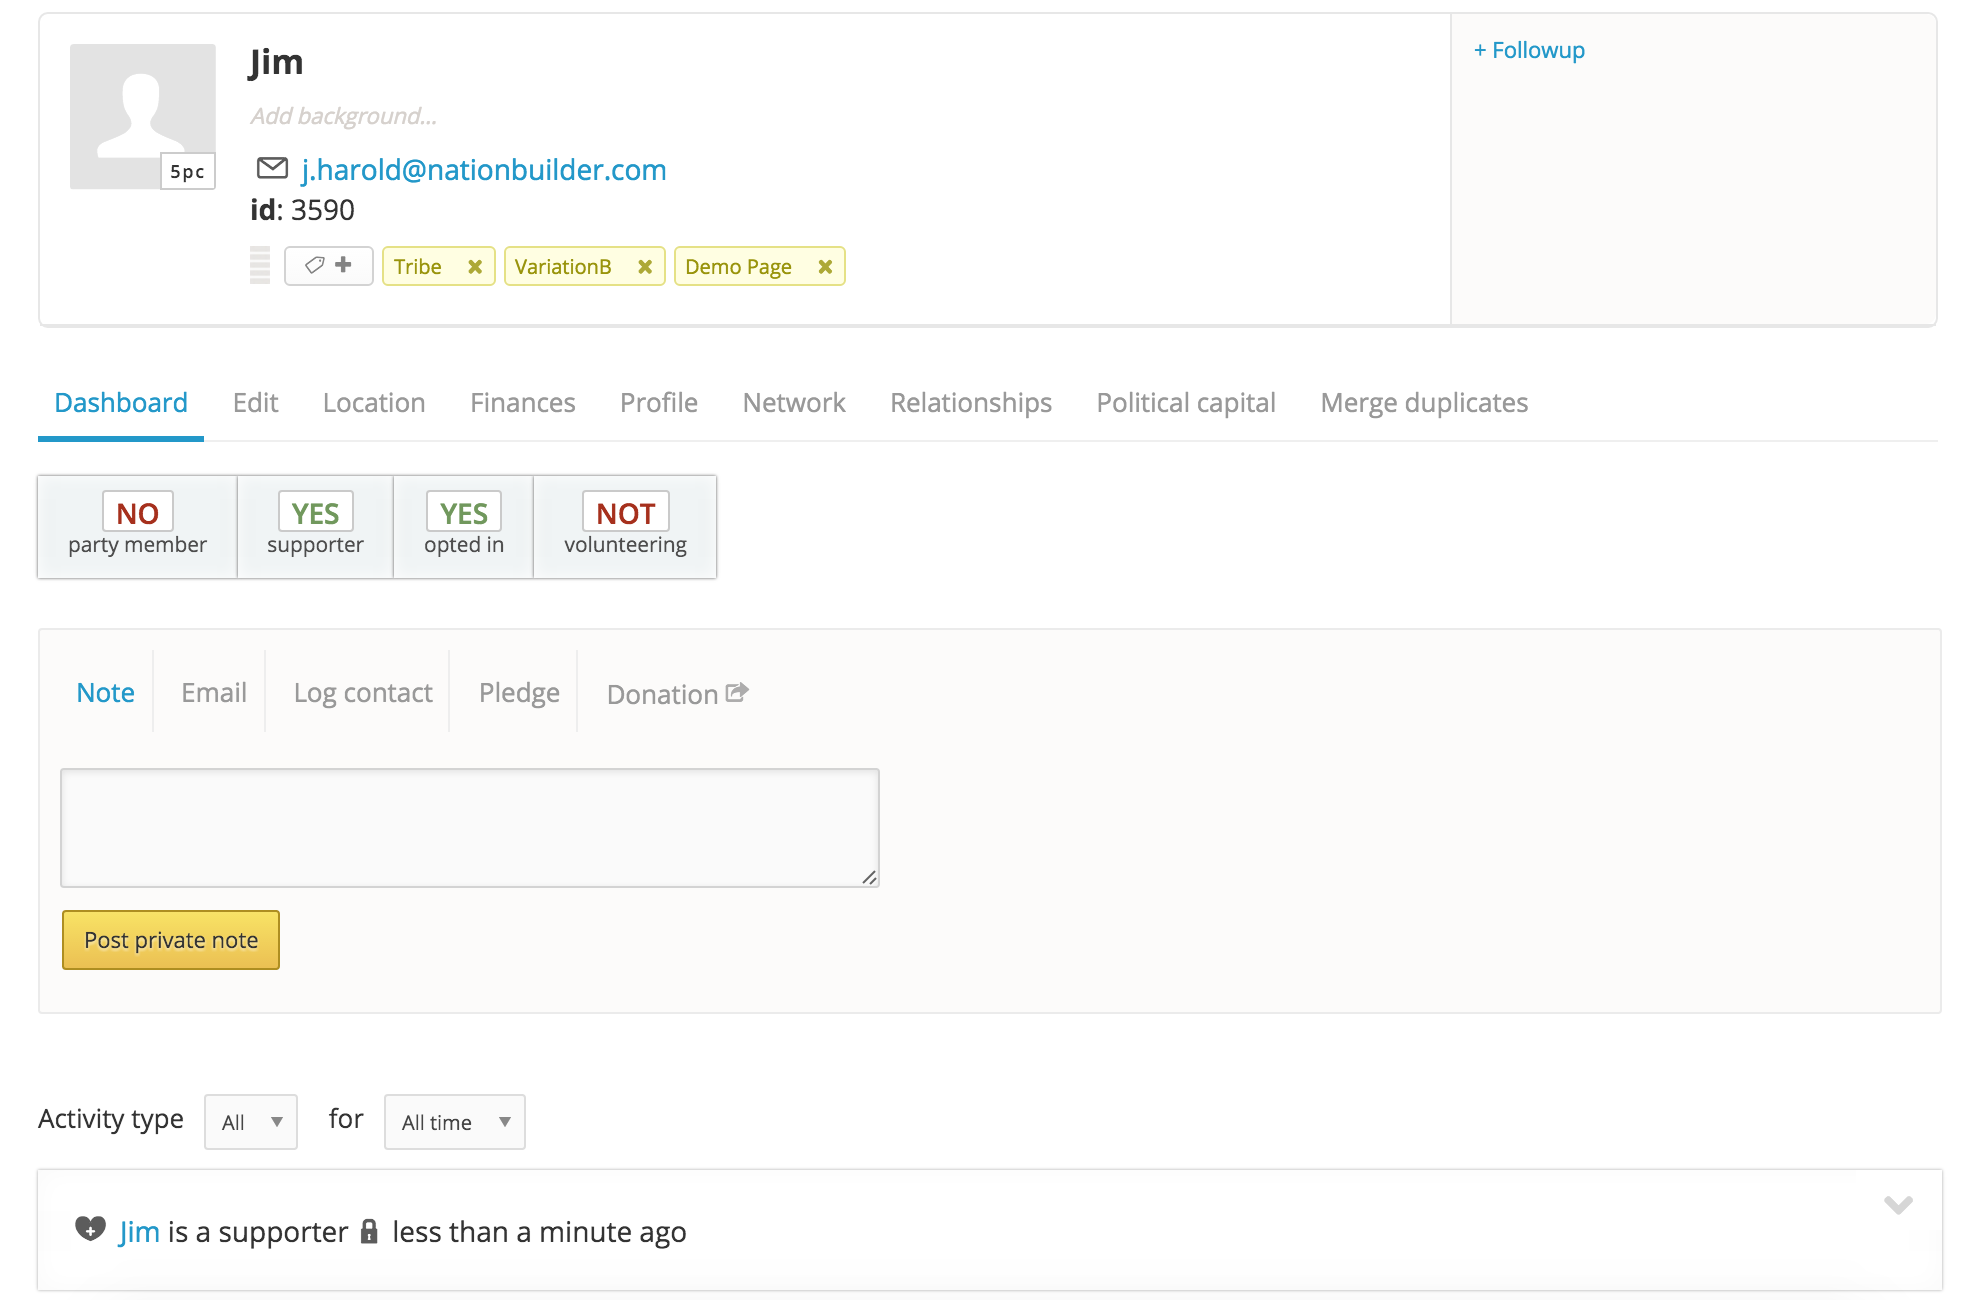Toggle the YES supporter status
The image size is (1966, 1300).
[315, 527]
